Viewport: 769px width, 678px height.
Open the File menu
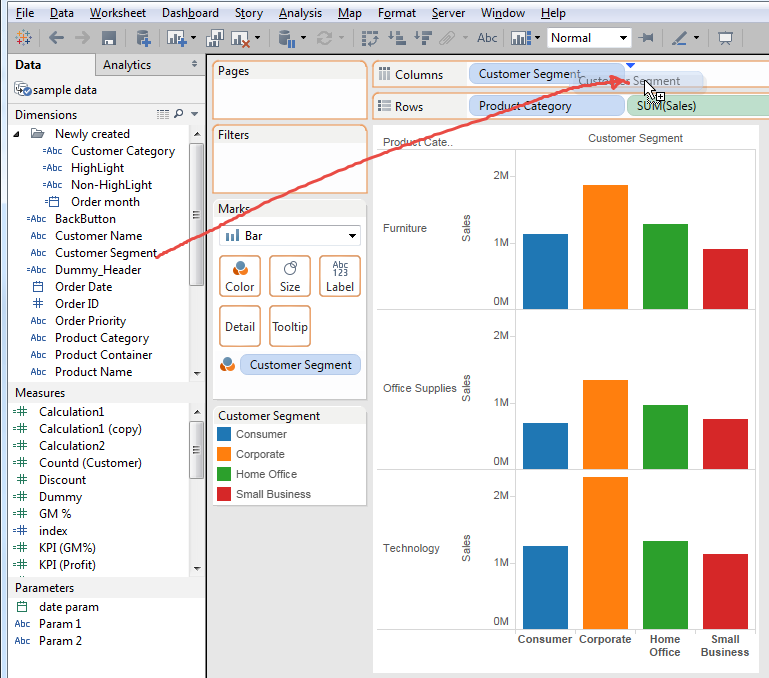click(25, 13)
